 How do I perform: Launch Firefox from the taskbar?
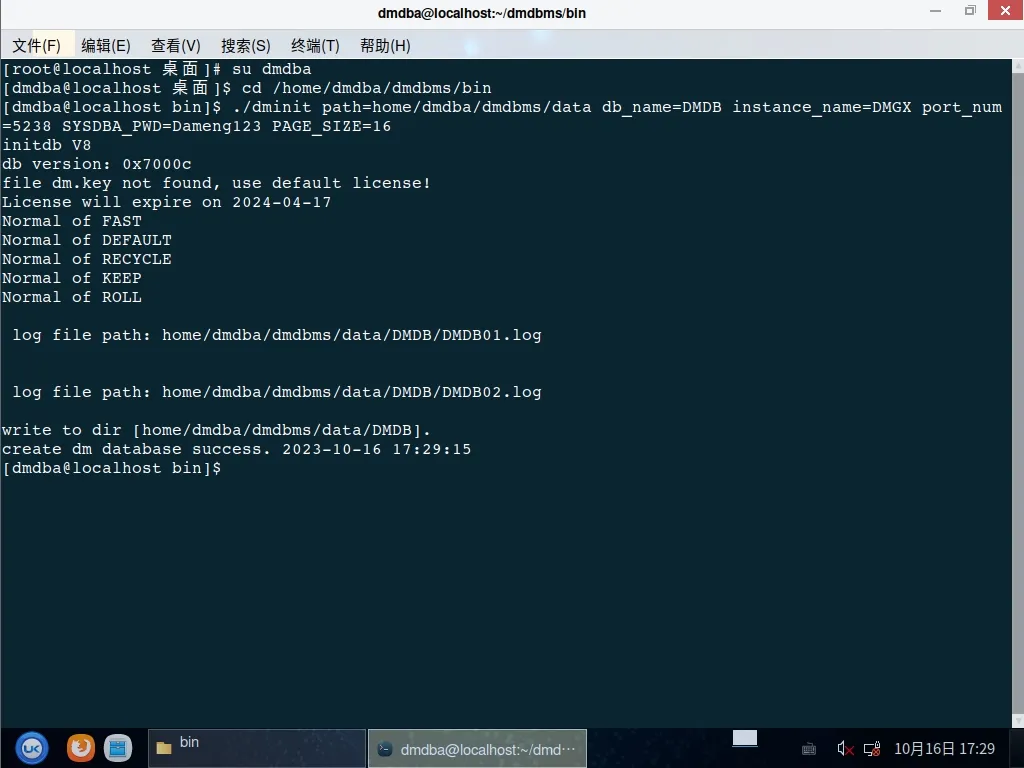point(81,748)
